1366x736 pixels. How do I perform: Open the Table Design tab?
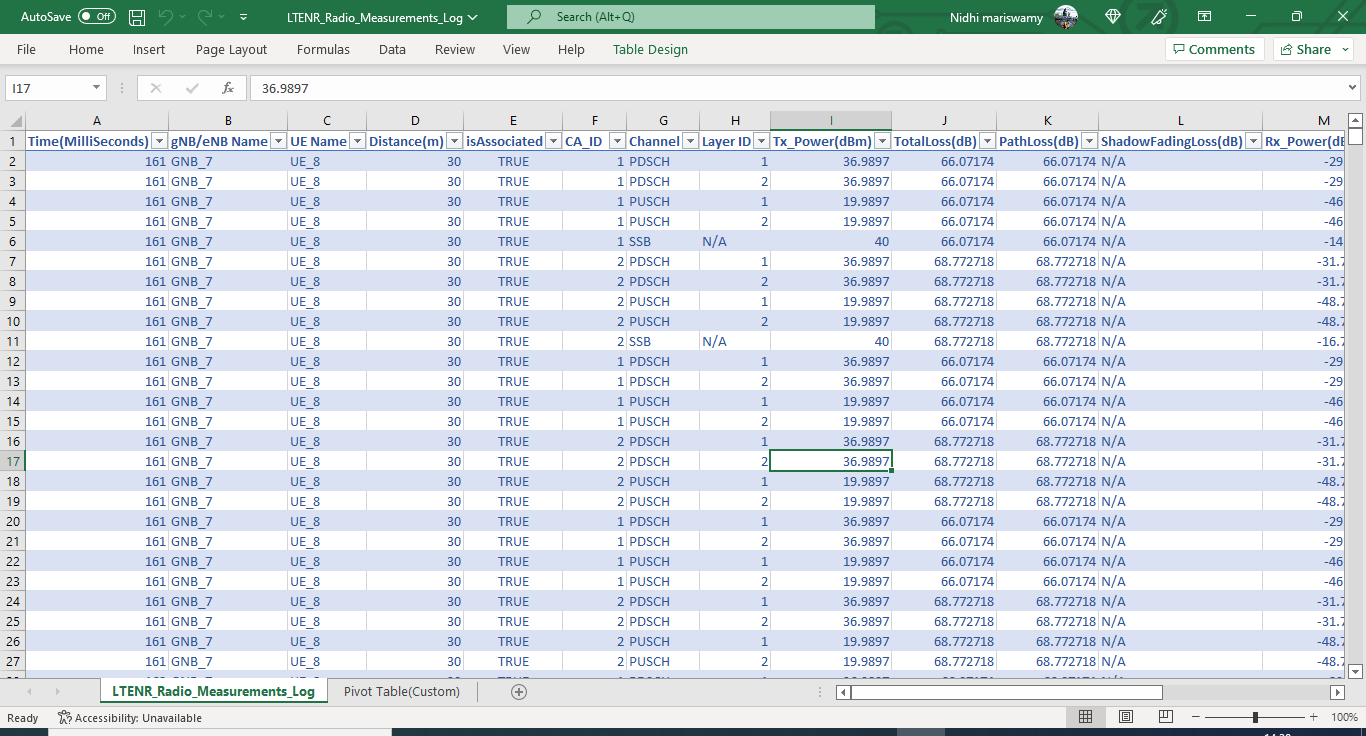click(650, 49)
